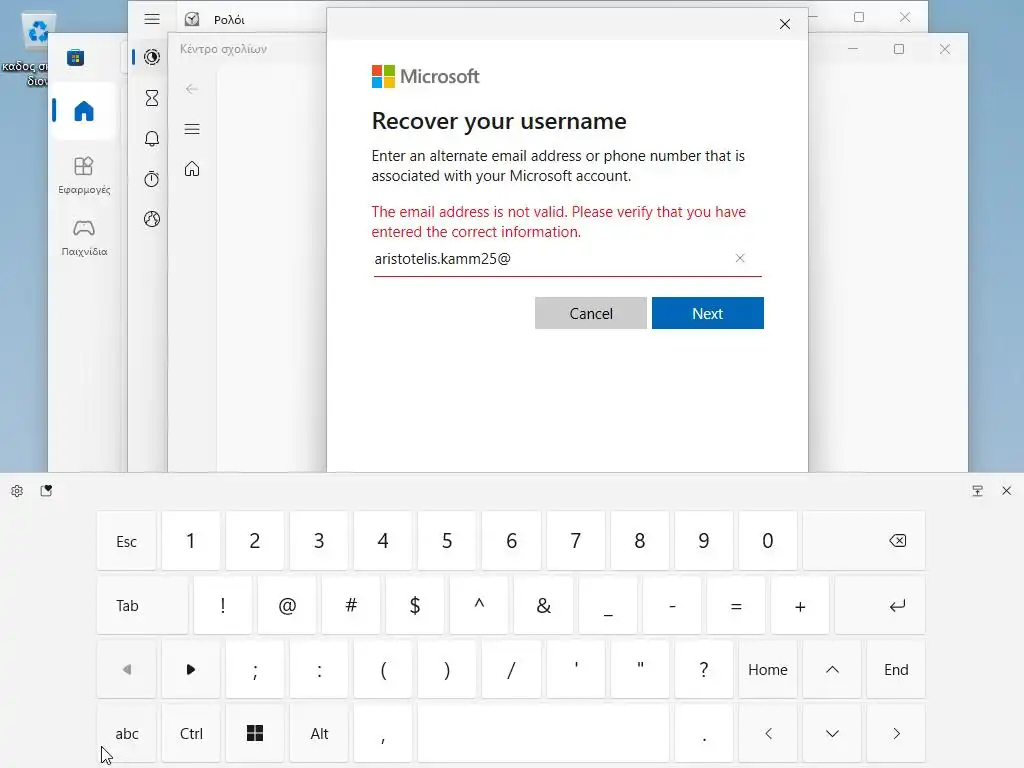Tap the Home key
Screen dimensions: 1024x768
click(x=767, y=669)
